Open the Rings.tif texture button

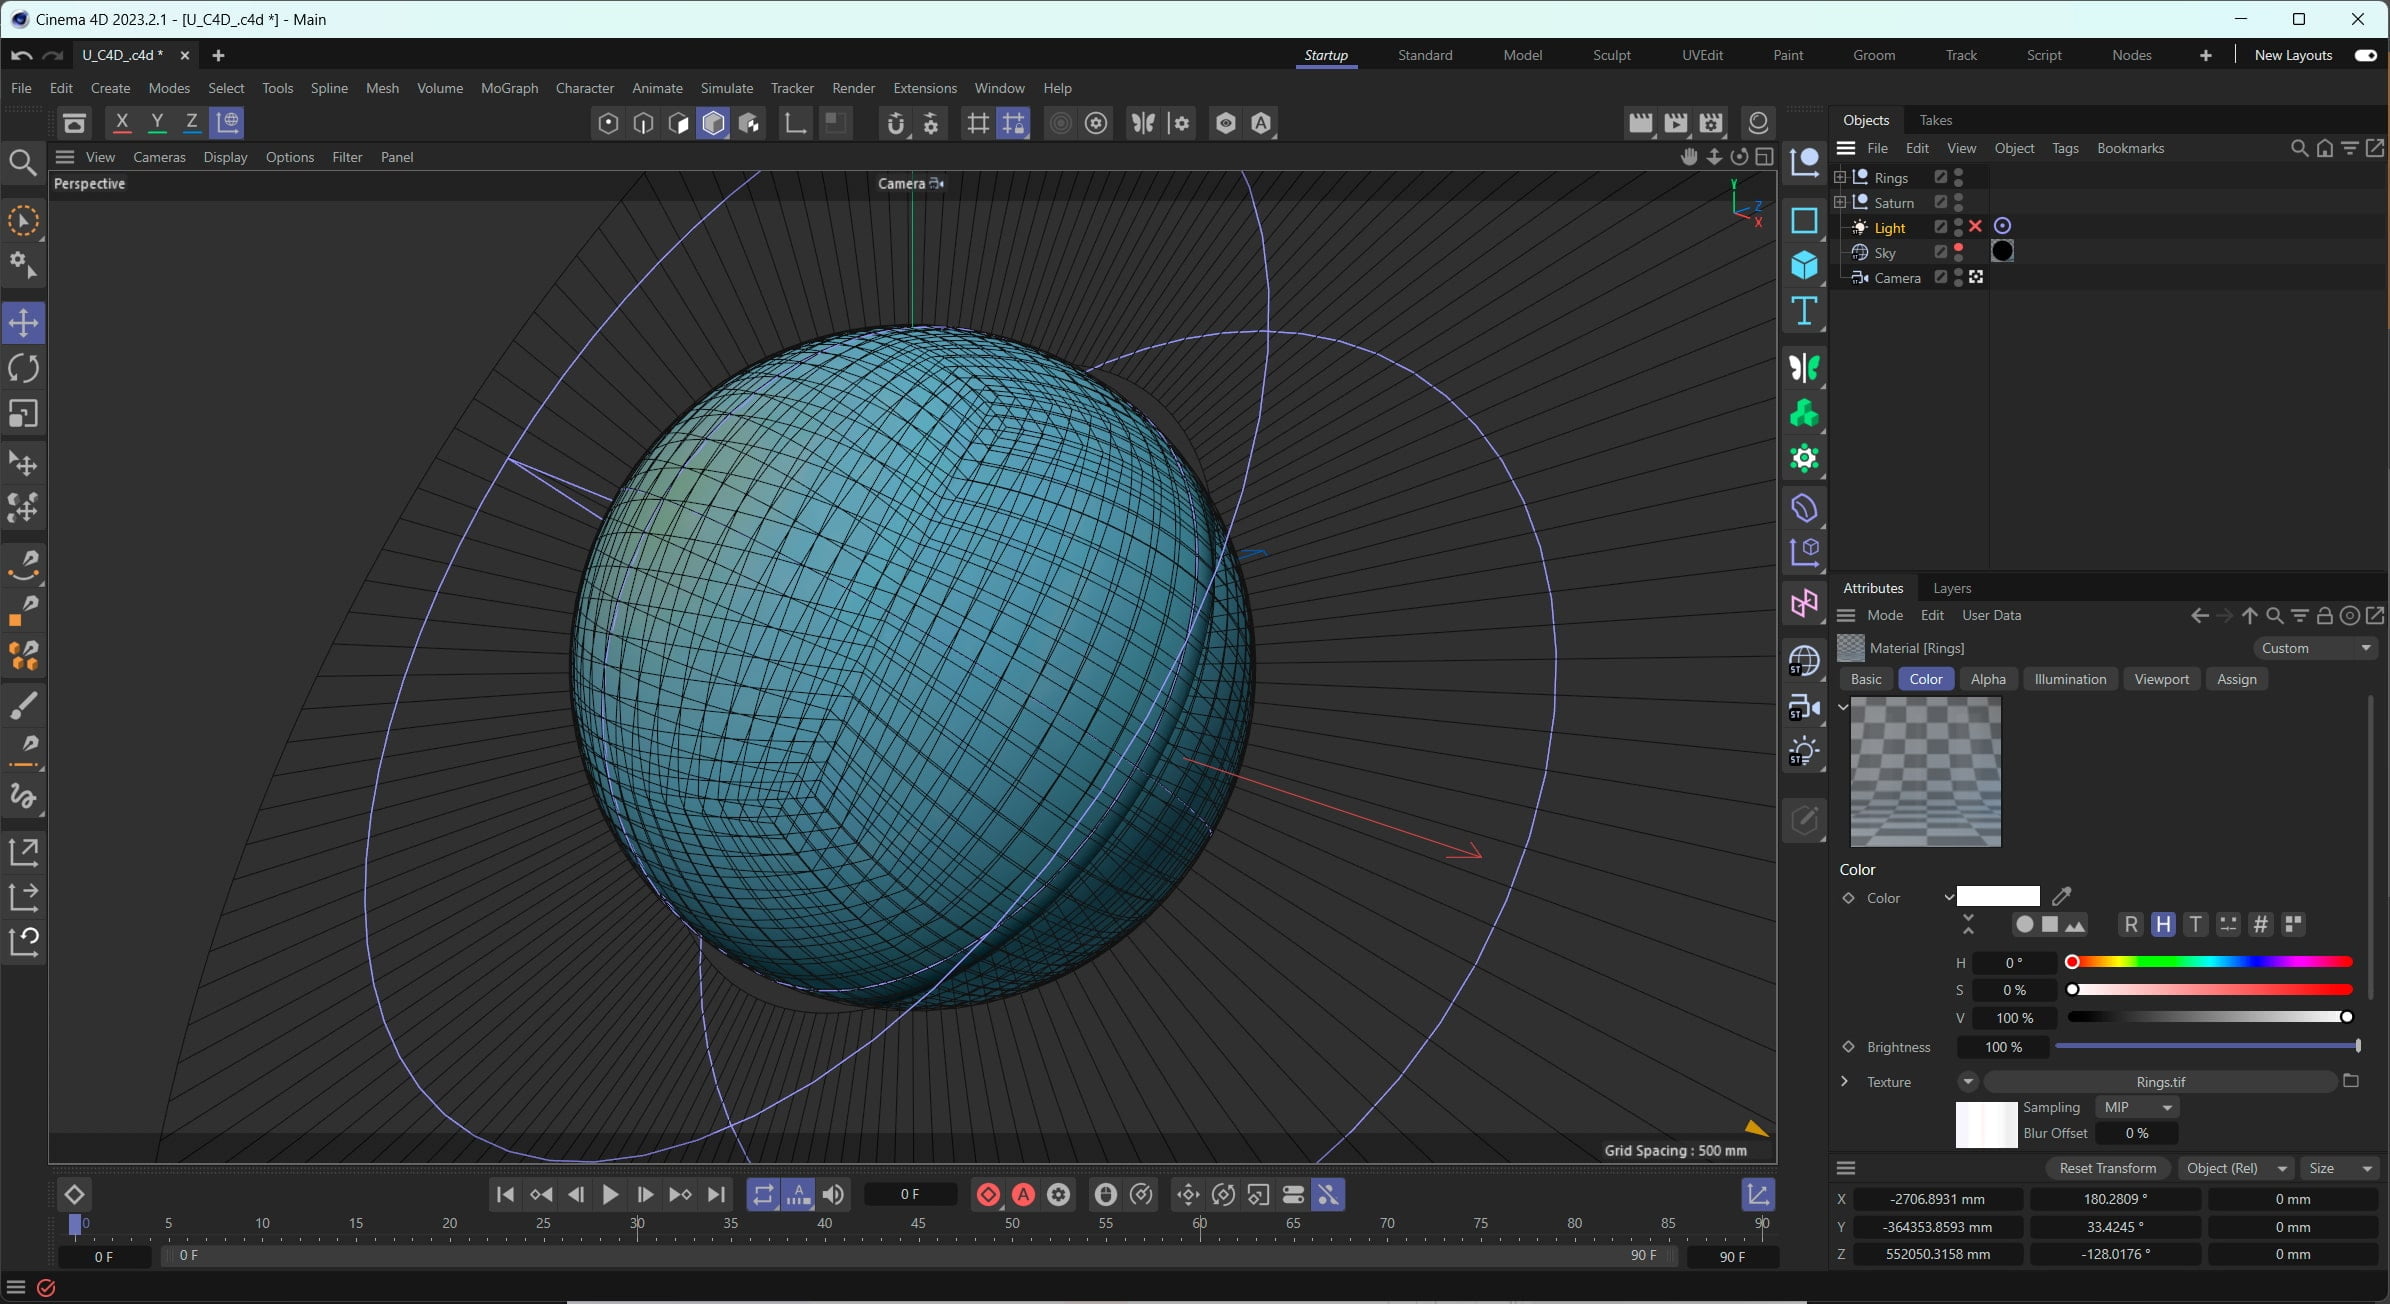pyautogui.click(x=2160, y=1082)
